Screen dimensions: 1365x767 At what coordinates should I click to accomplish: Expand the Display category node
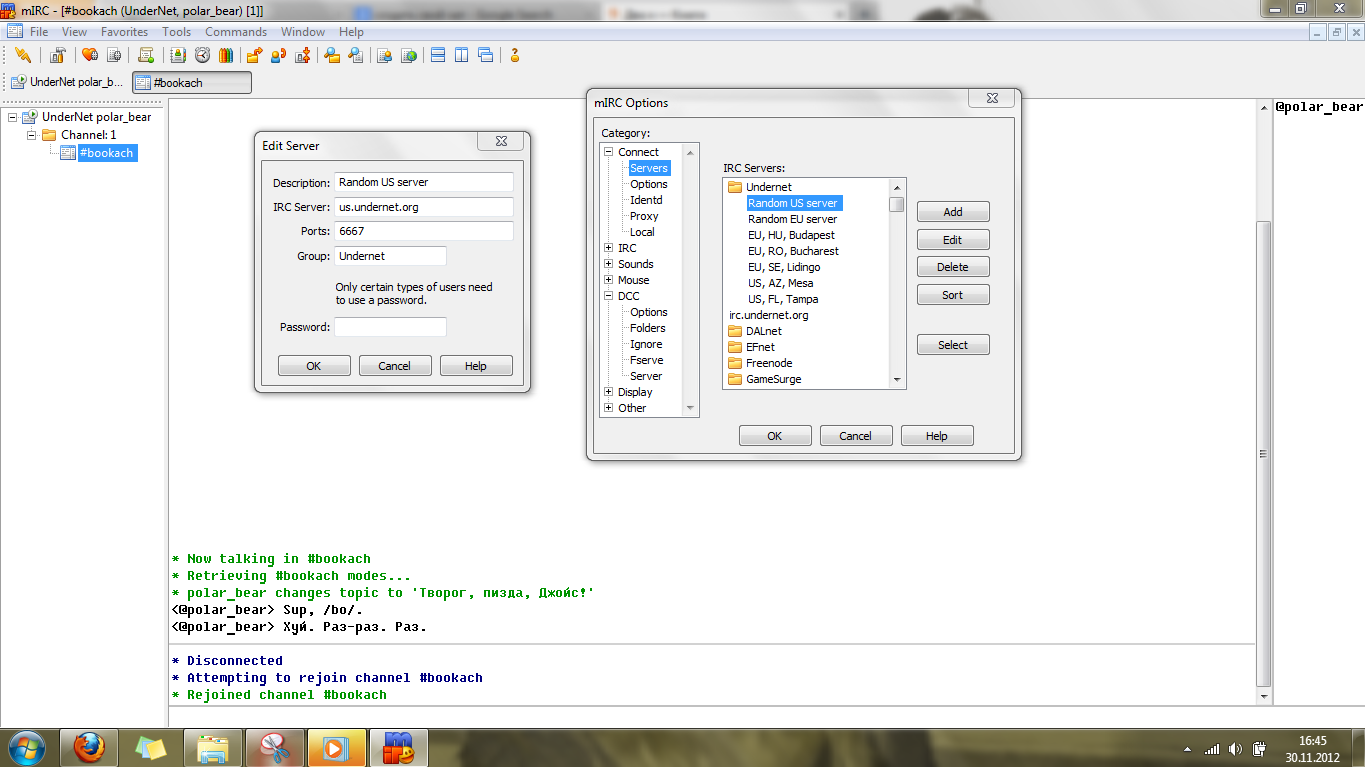(x=608, y=392)
